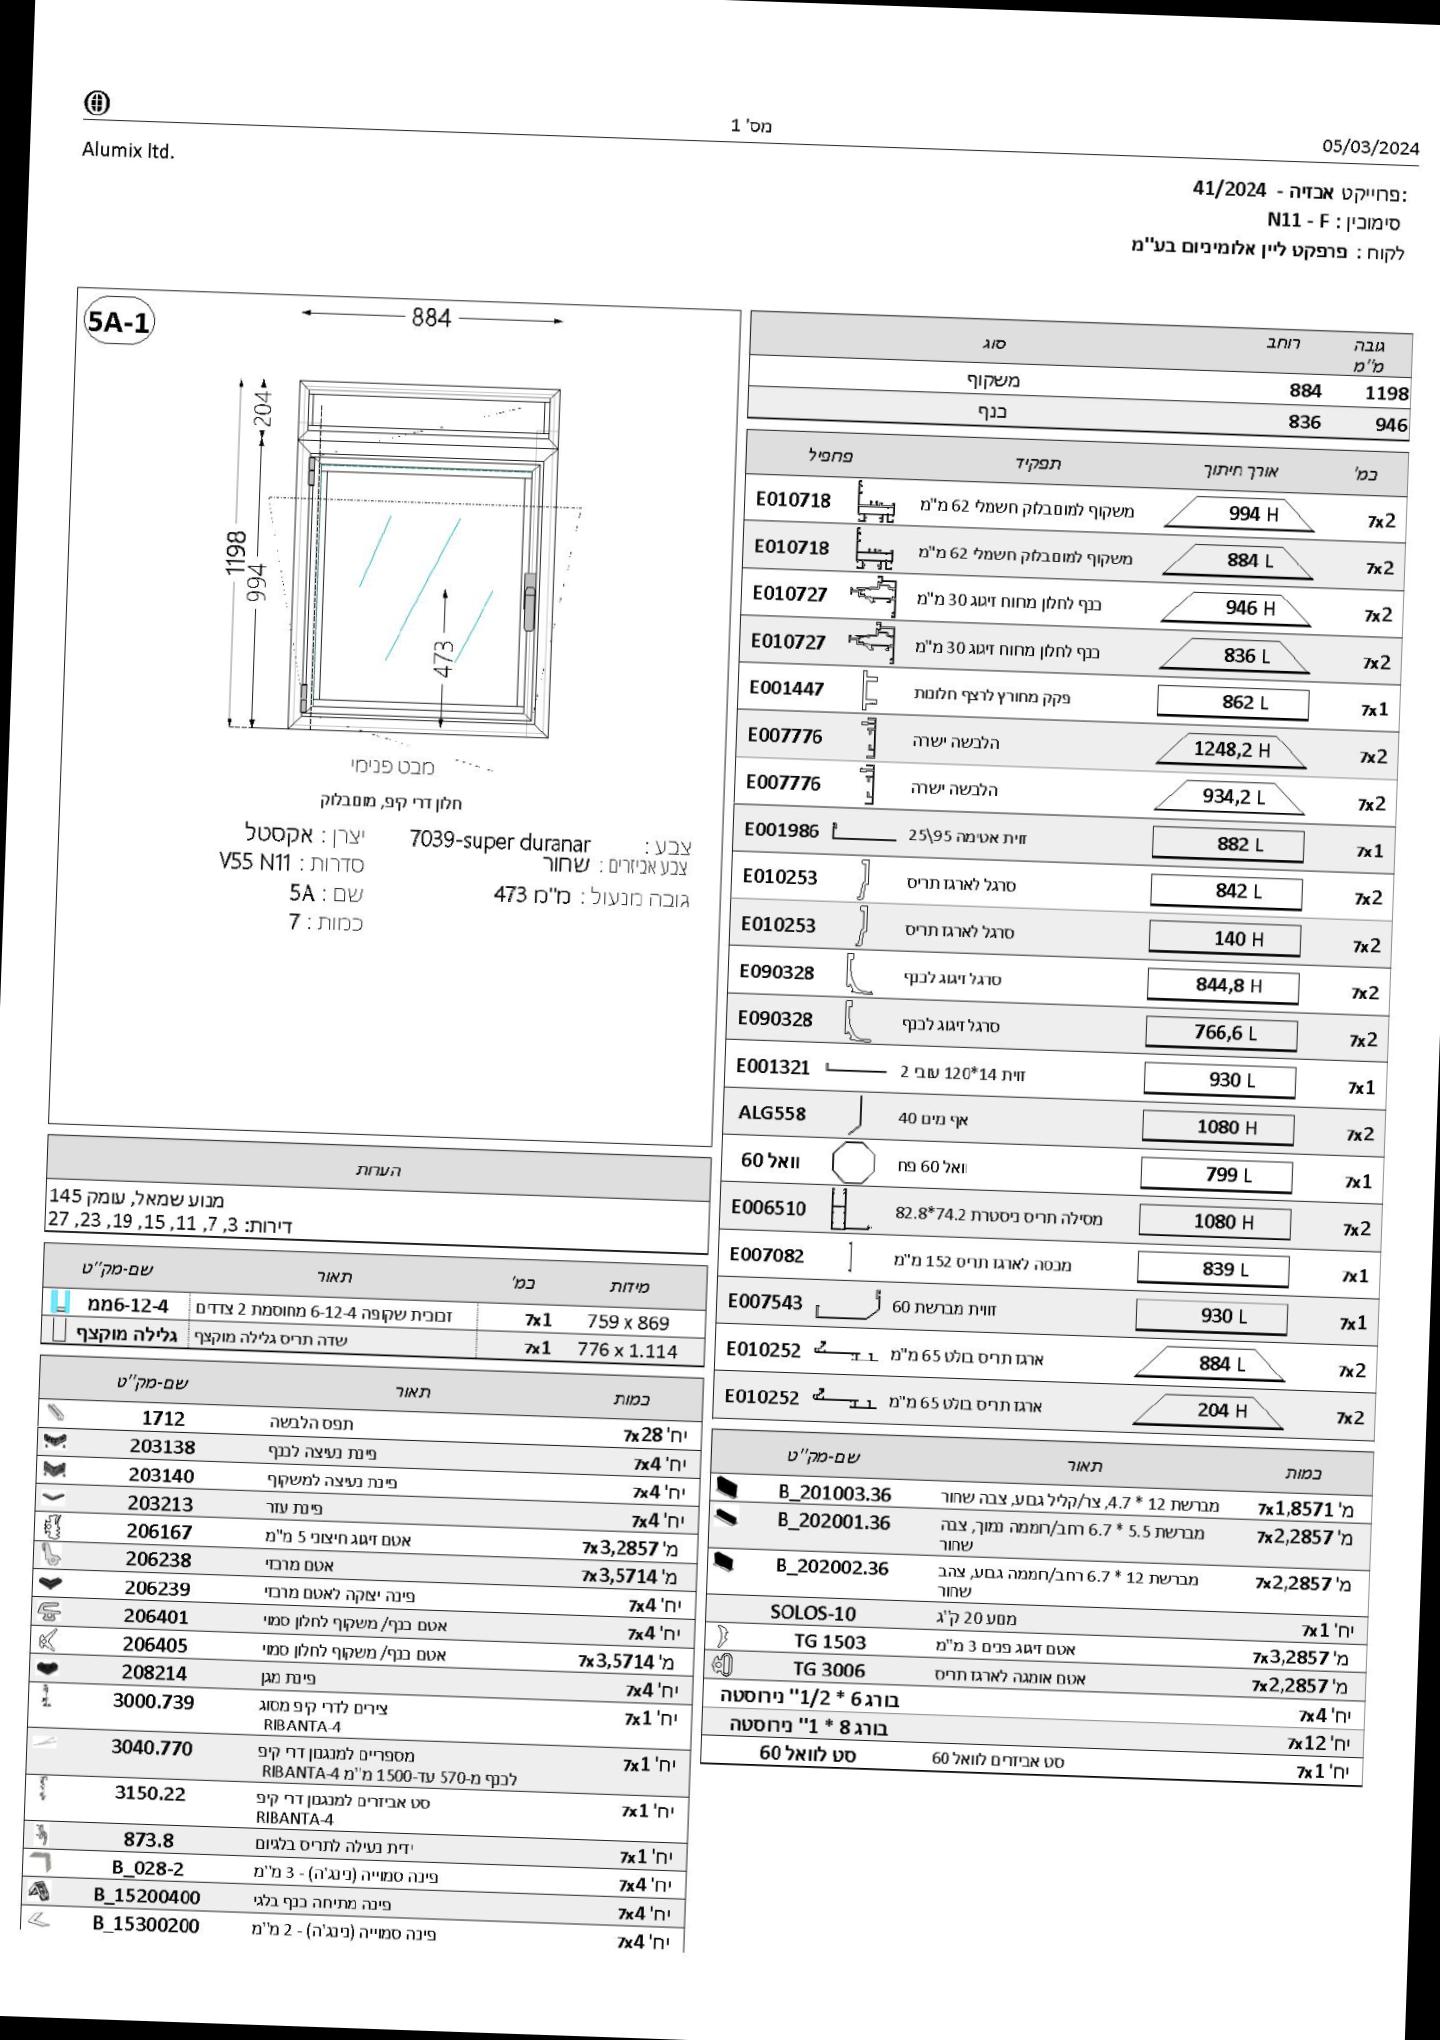Click the 862 L cut length box
This screenshot has width=1440, height=2040.
coord(1233,703)
